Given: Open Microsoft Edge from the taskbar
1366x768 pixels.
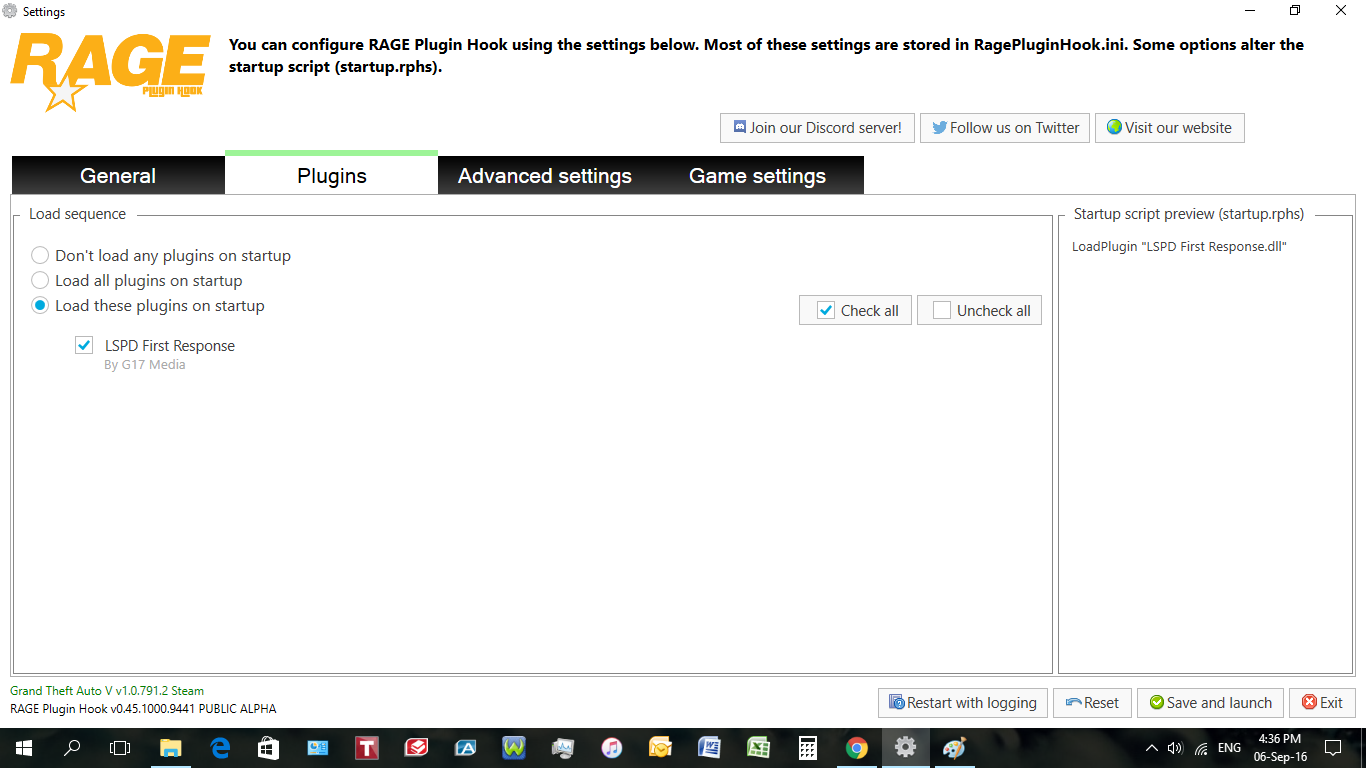Looking at the screenshot, I should pyautogui.click(x=220, y=748).
